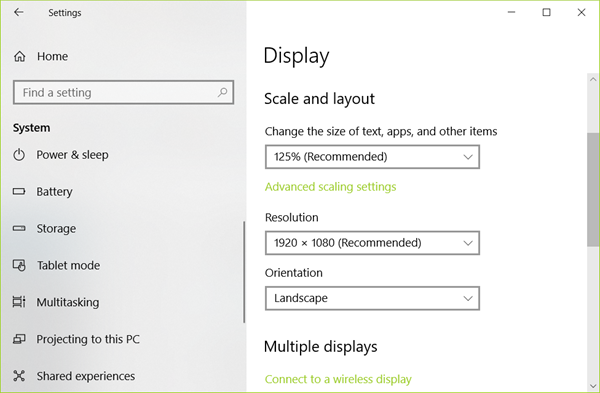Viewport: 600px width, 393px height.
Task: Select Storage in sidebar
Action: (x=56, y=228)
